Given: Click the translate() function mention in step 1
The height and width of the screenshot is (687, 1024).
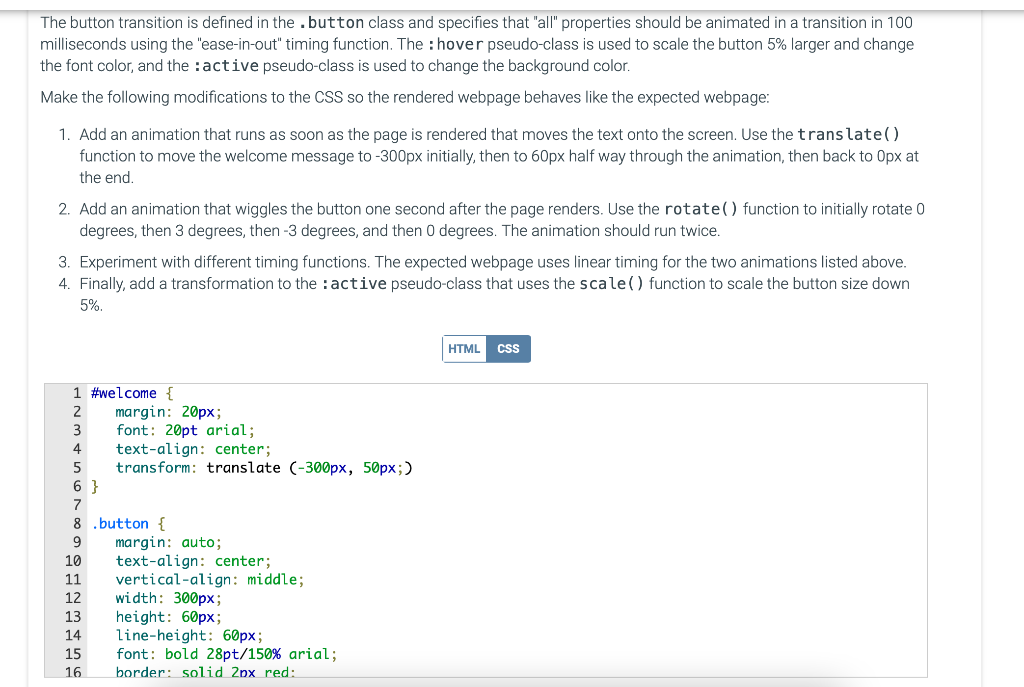Looking at the screenshot, I should [847, 134].
